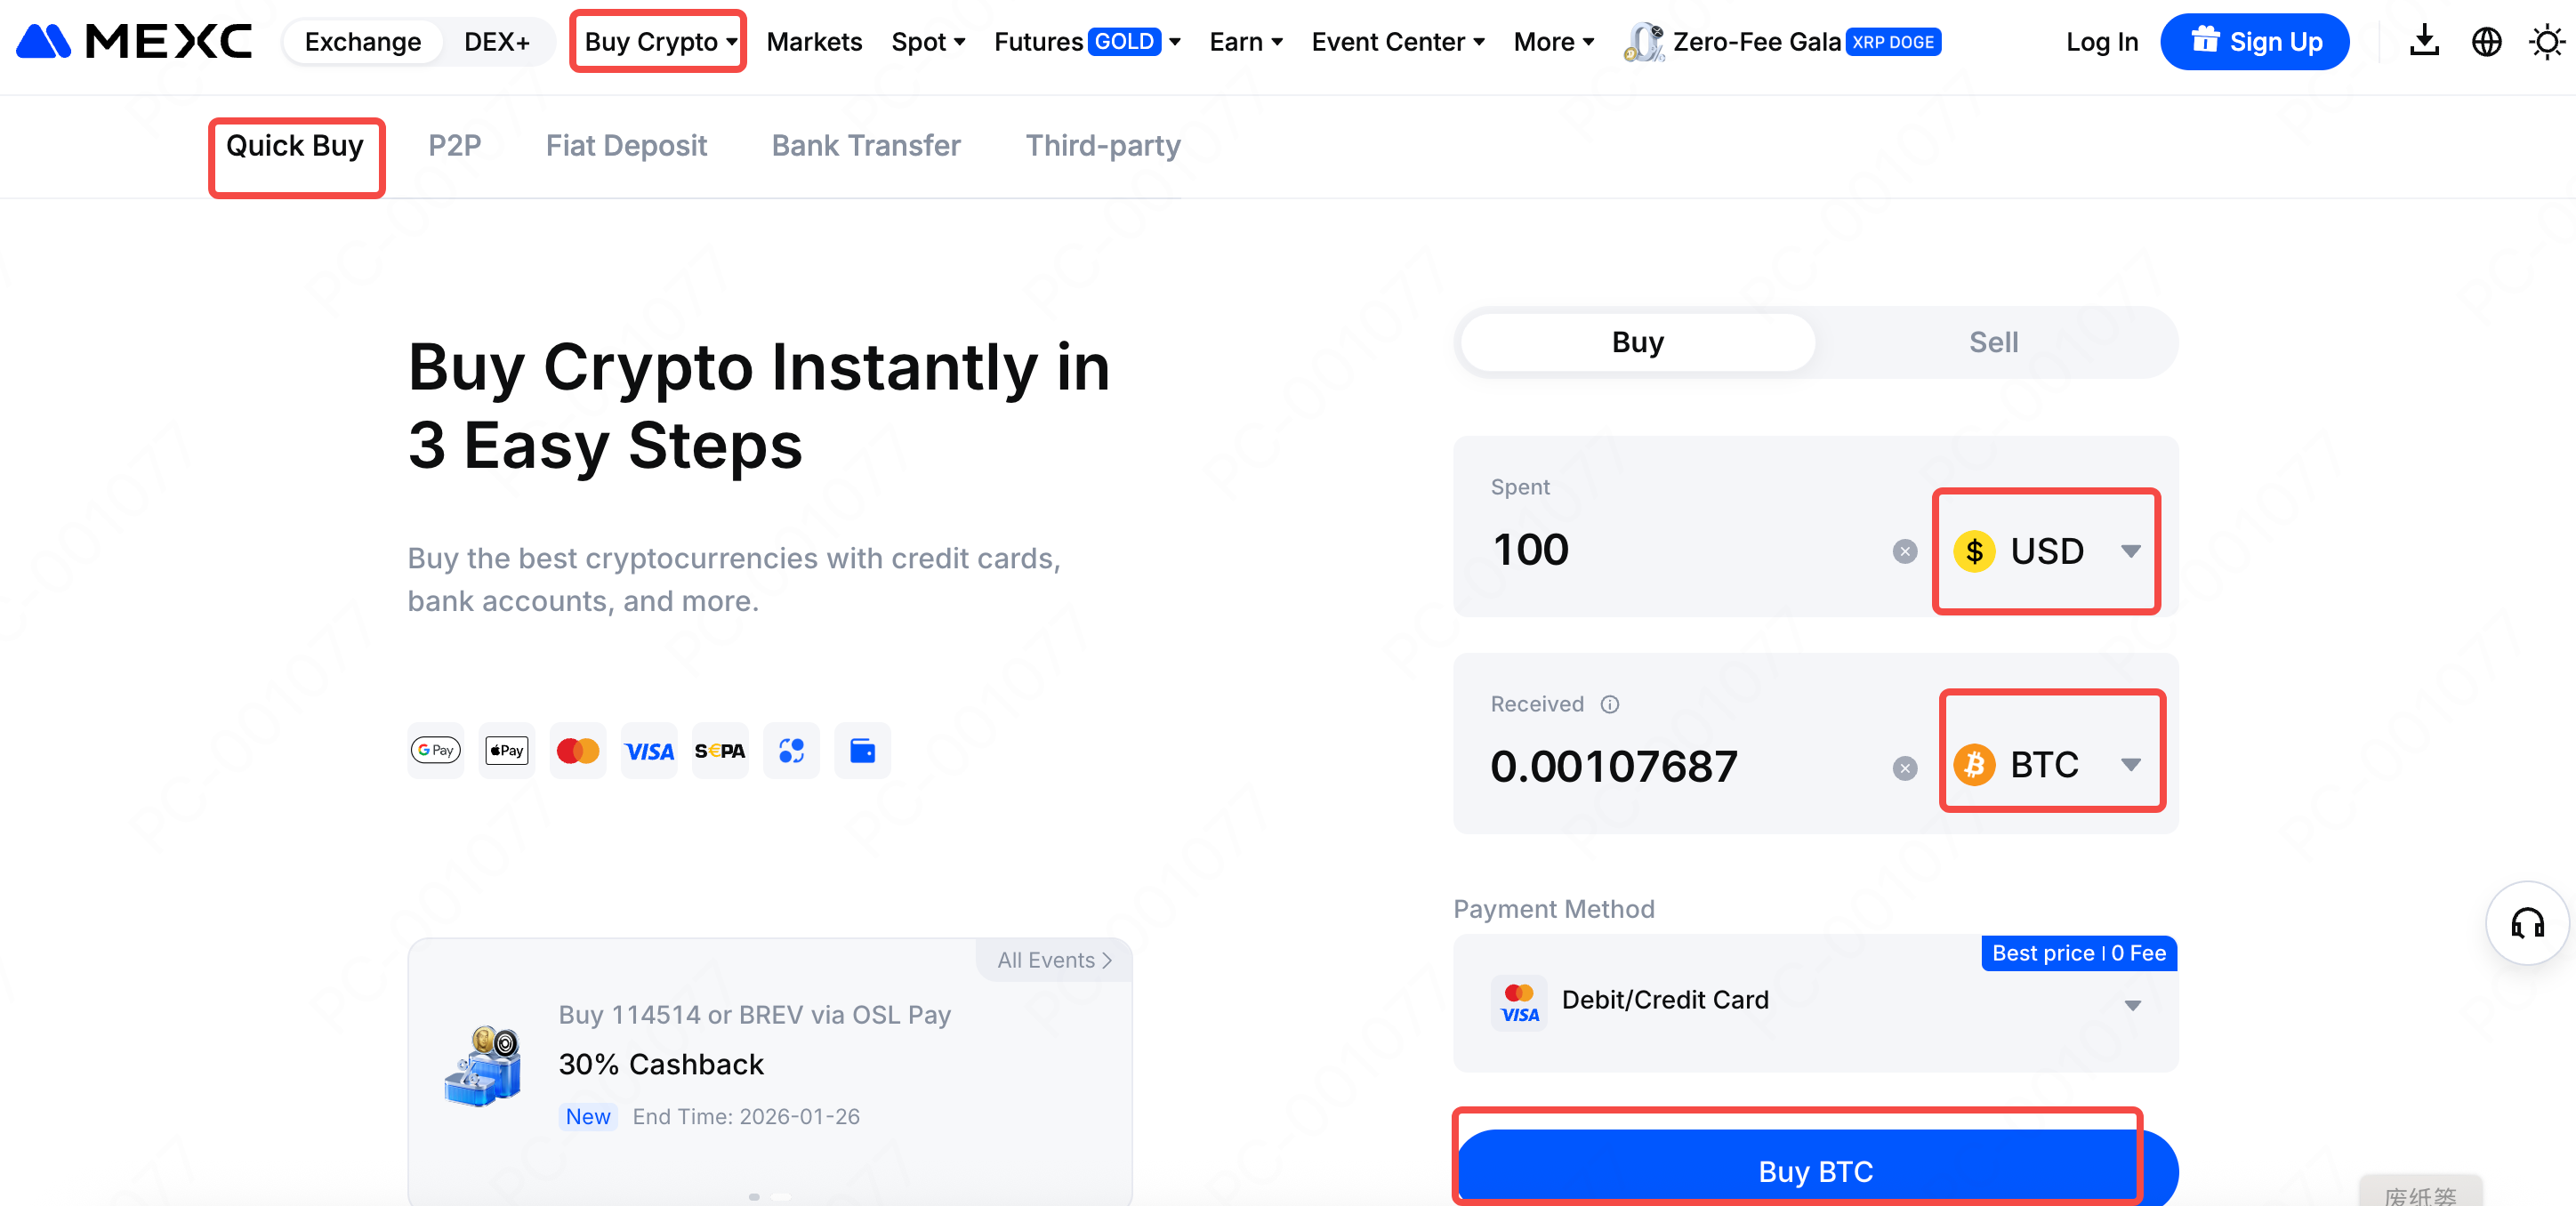2576x1206 pixels.
Task: Click the Google Pay payment icon
Action: [435, 750]
